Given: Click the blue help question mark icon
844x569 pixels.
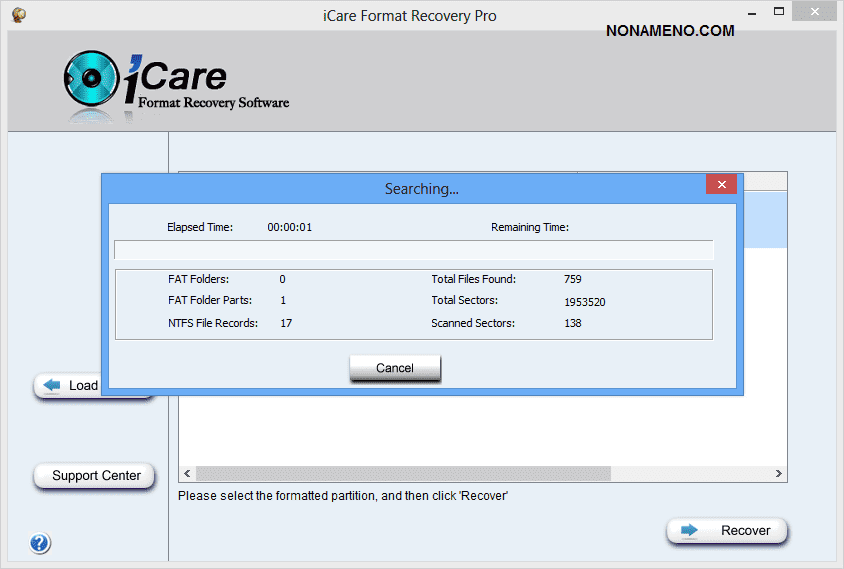Looking at the screenshot, I should point(40,544).
